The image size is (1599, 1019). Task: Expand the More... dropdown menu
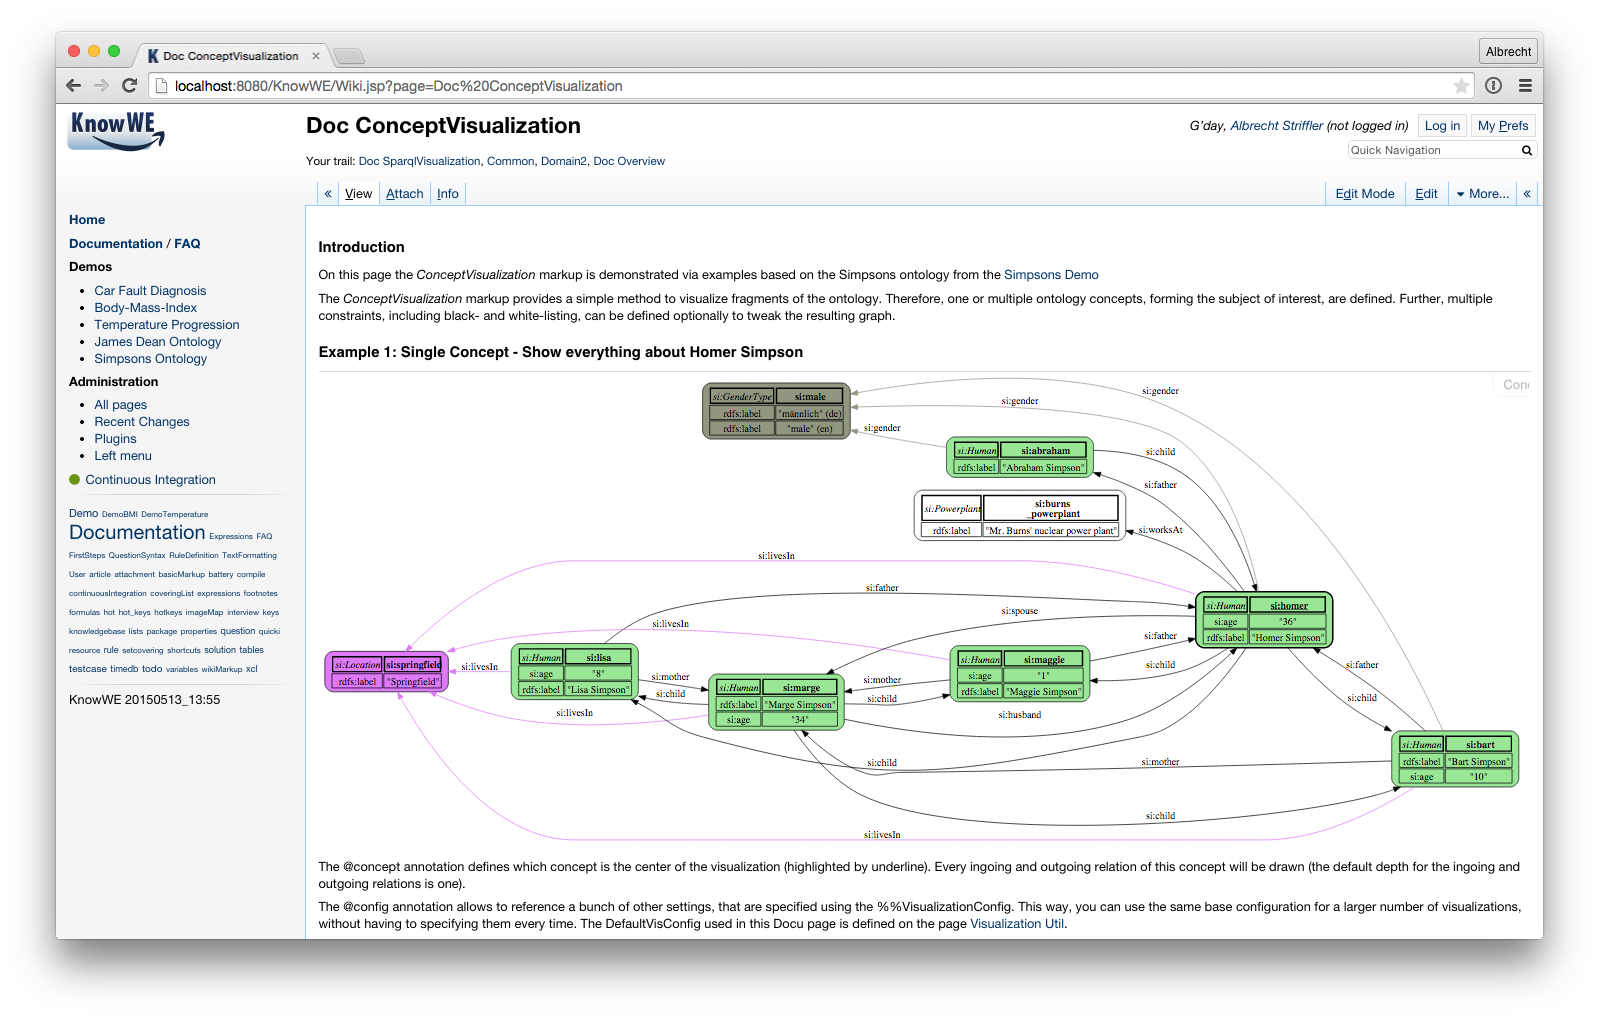1483,194
